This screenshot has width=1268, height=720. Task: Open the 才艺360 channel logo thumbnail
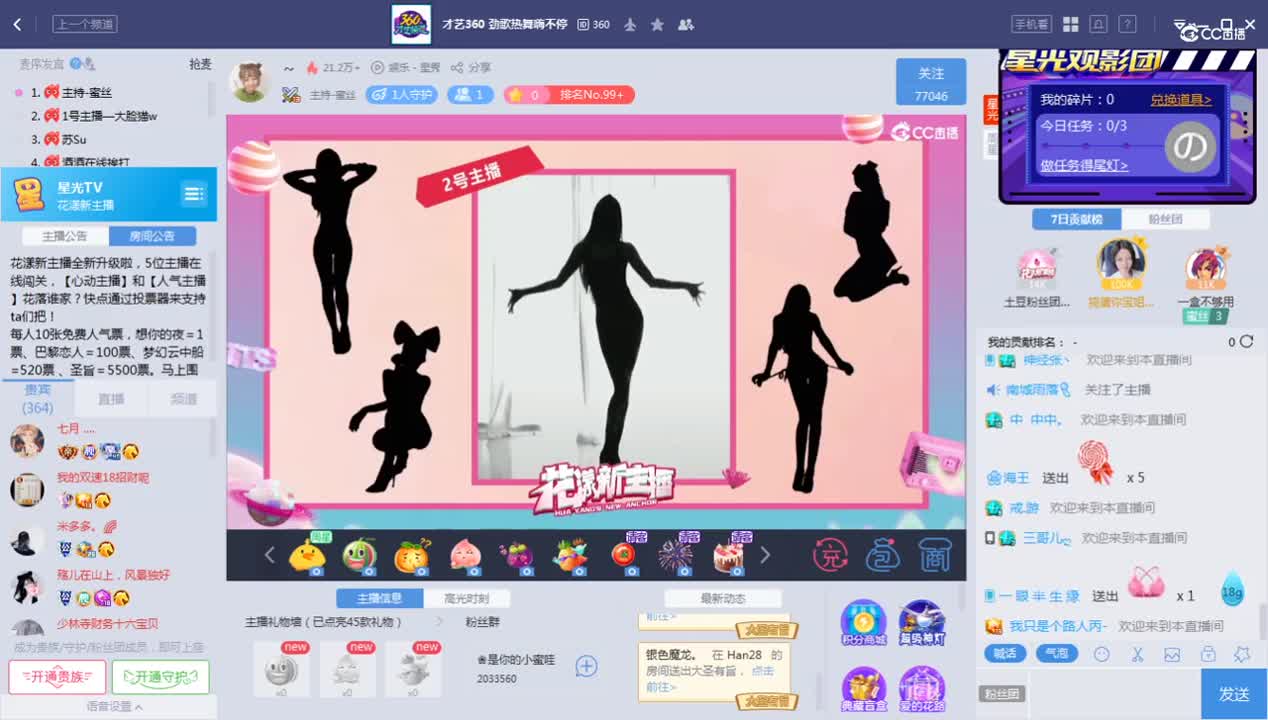coord(411,24)
